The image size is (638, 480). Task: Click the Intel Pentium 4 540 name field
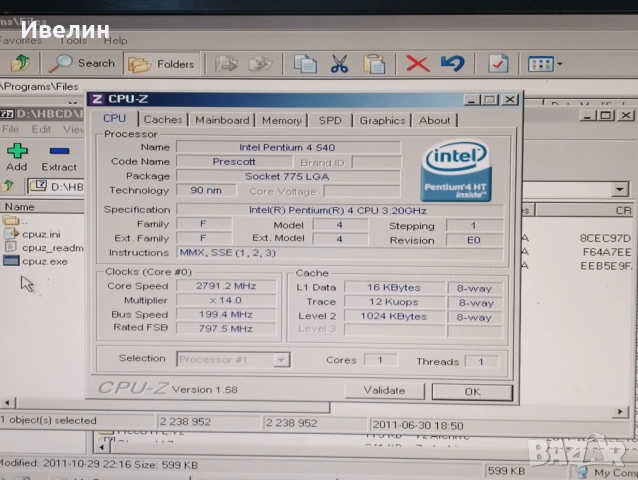pyautogui.click(x=288, y=147)
